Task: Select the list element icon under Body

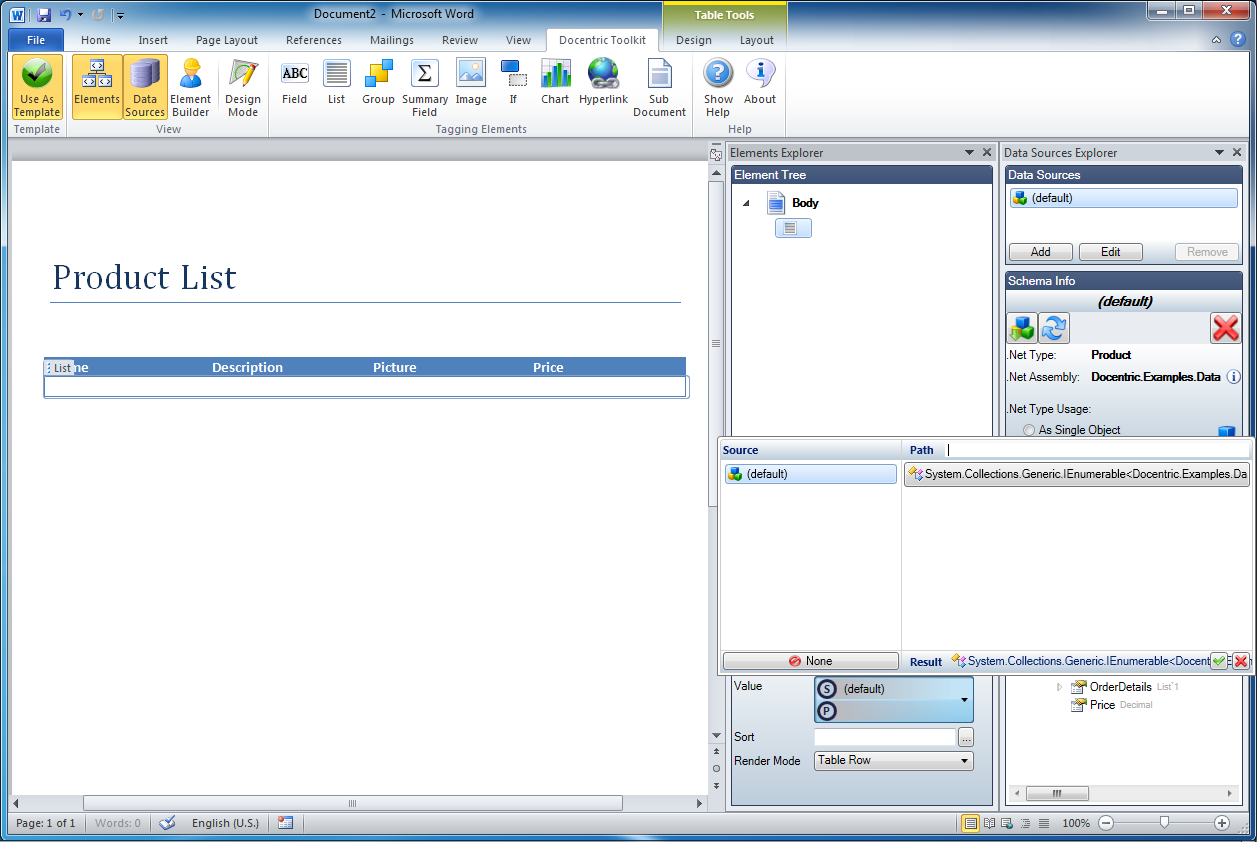Action: click(x=793, y=228)
